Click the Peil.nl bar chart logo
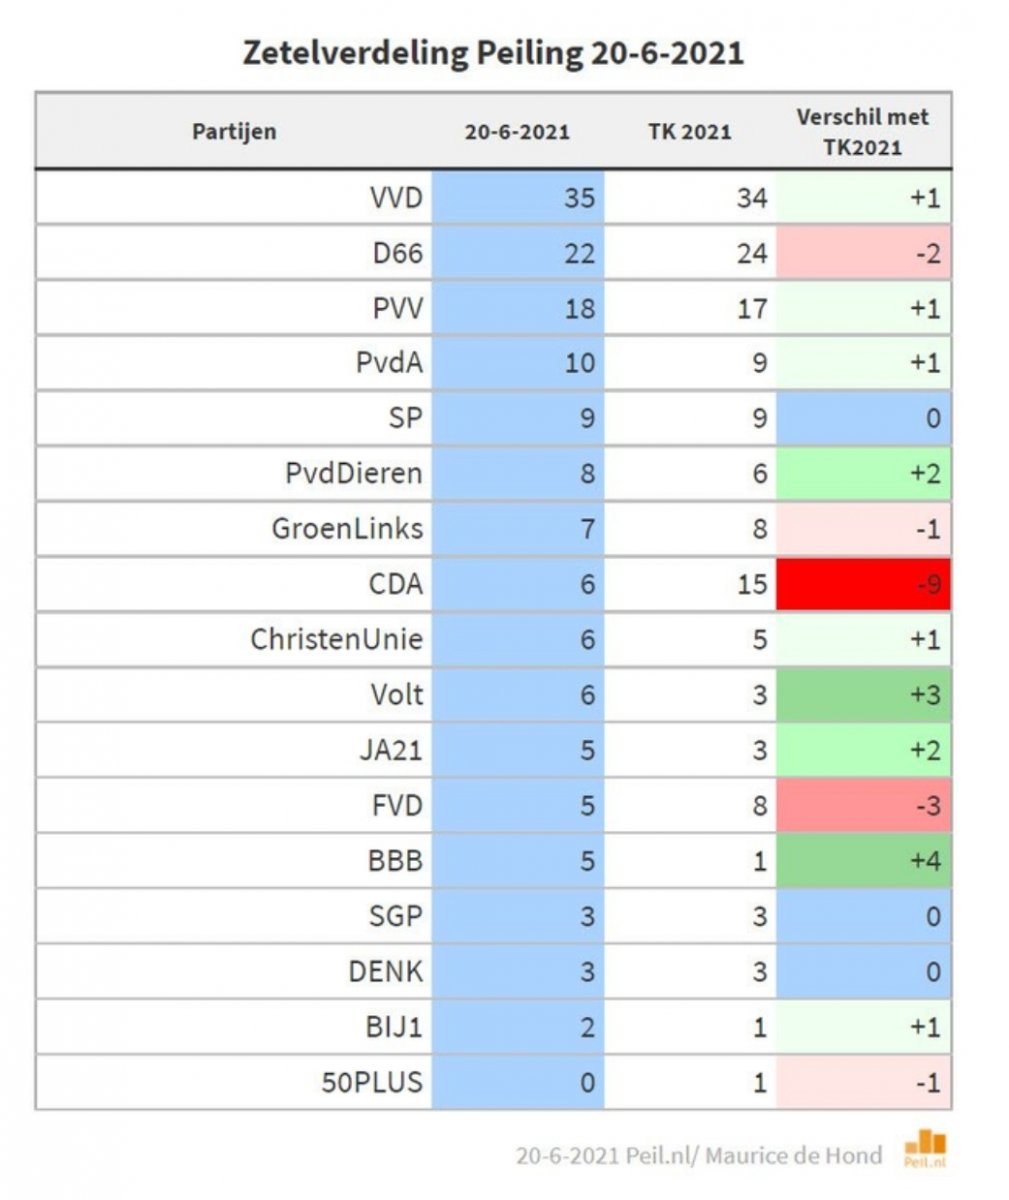 click(925, 1149)
